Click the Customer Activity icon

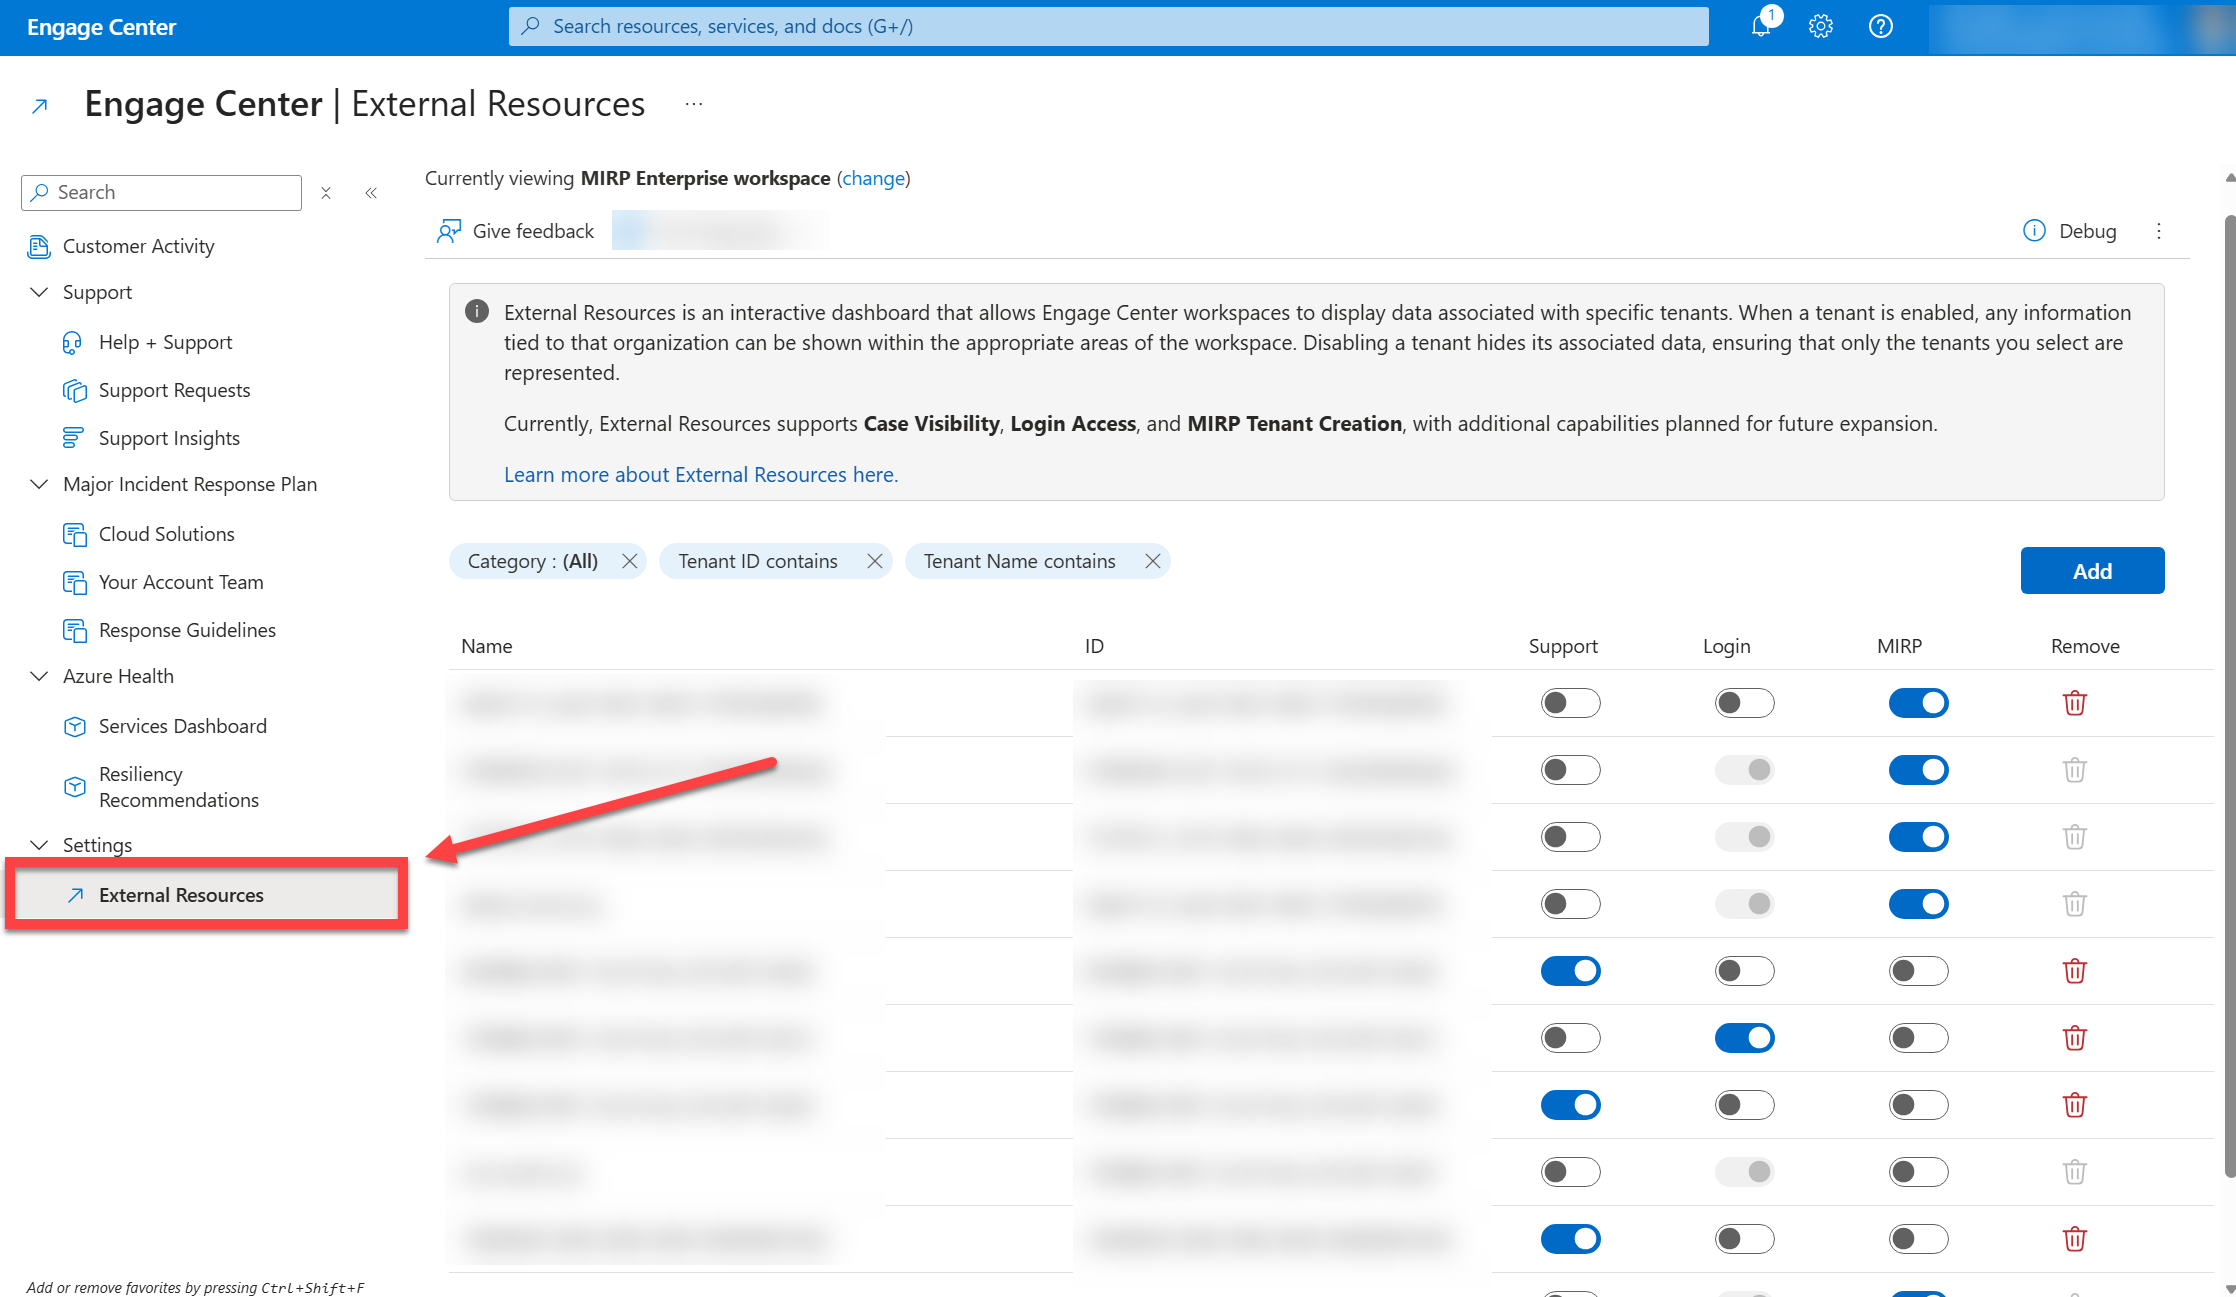click(39, 246)
